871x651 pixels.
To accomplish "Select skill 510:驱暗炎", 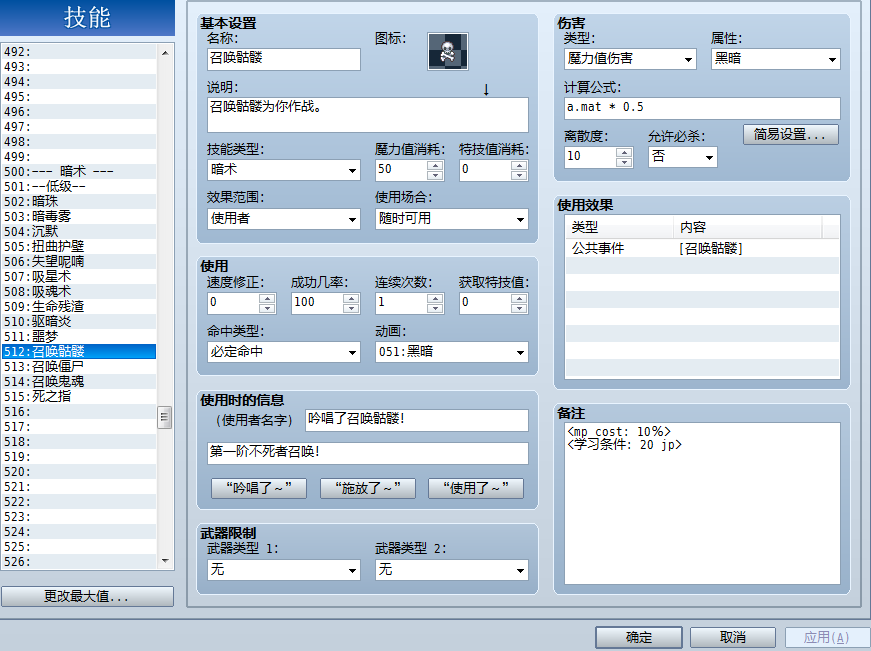I will point(79,322).
